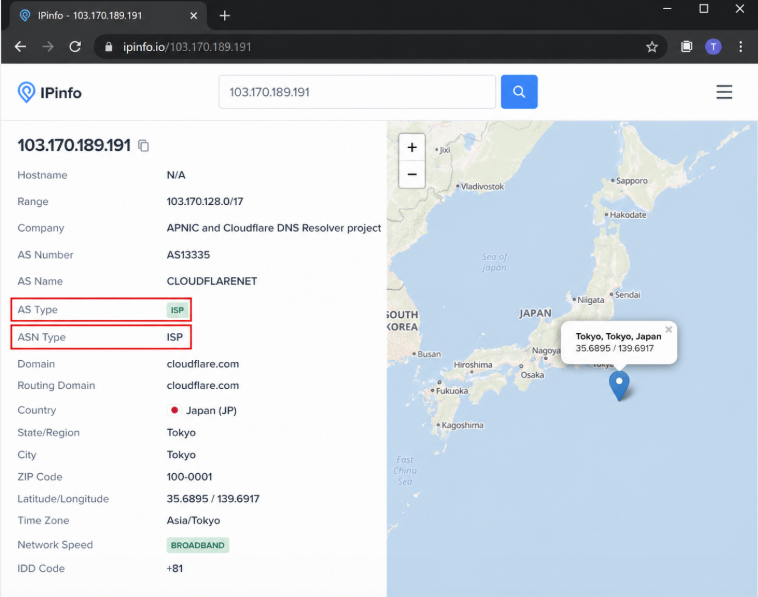Zoom in on the map
This screenshot has width=758, height=597.
412,147
